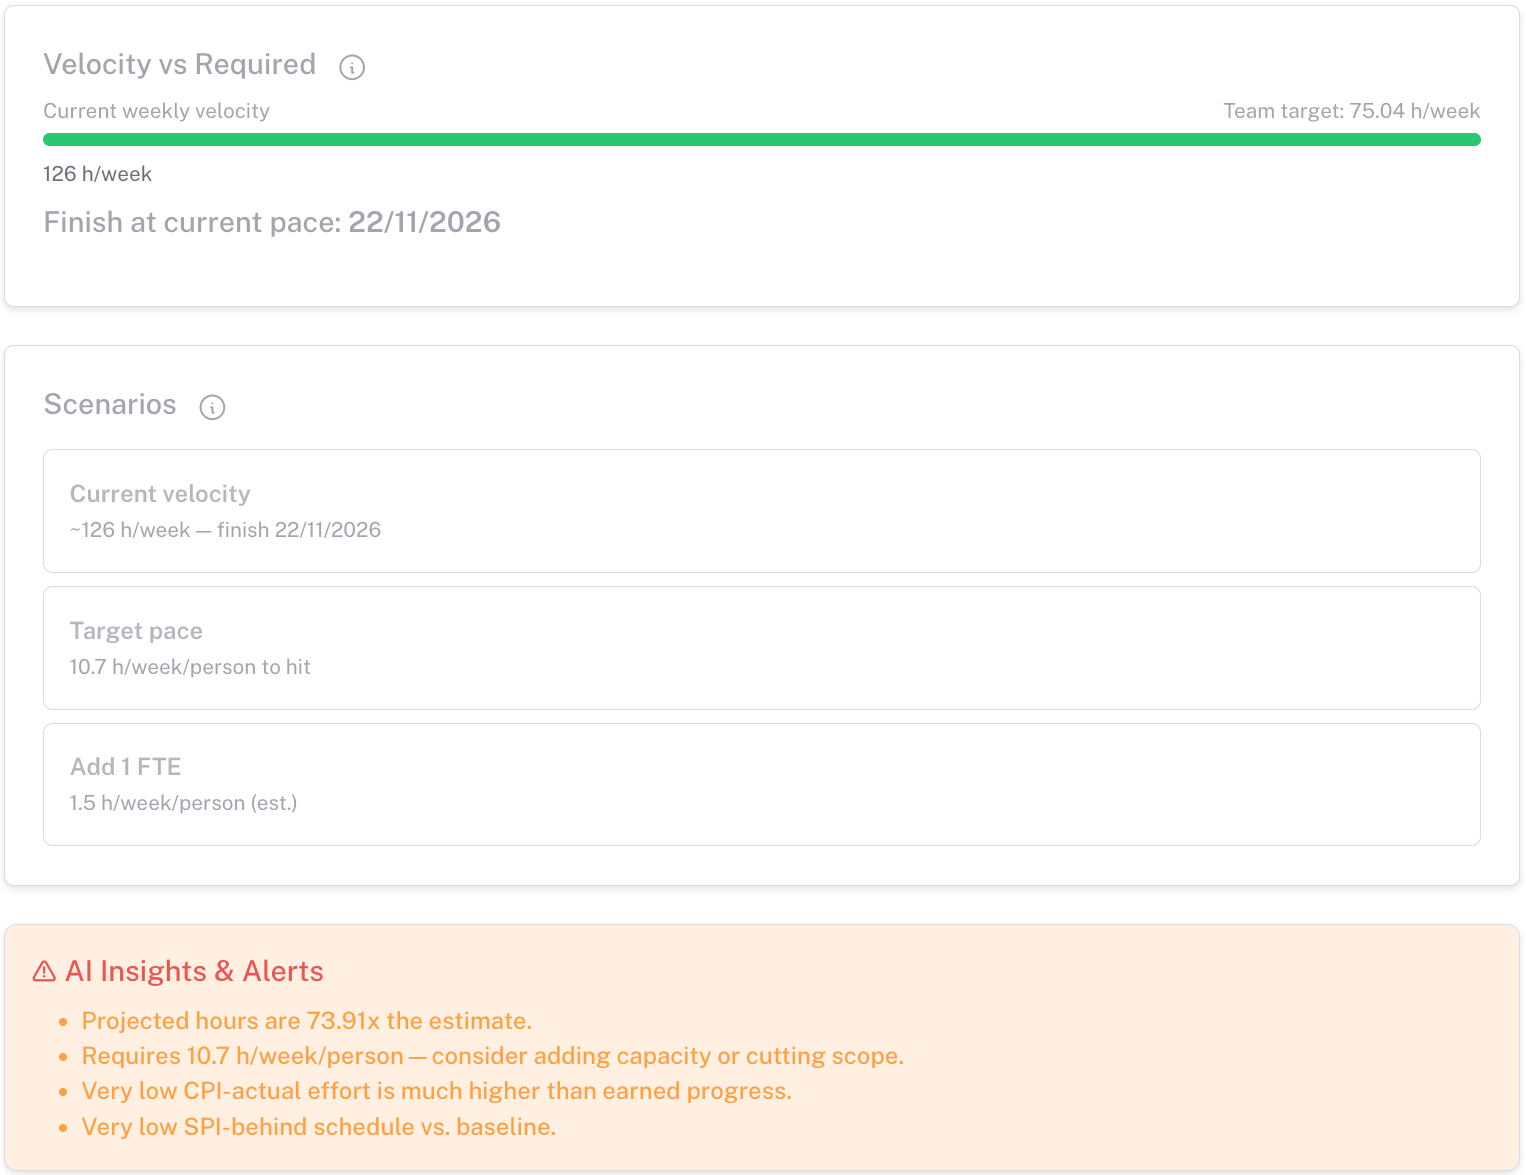1526x1175 pixels.
Task: Click the Requires 10.7 h/week/person alert
Action: 492,1056
